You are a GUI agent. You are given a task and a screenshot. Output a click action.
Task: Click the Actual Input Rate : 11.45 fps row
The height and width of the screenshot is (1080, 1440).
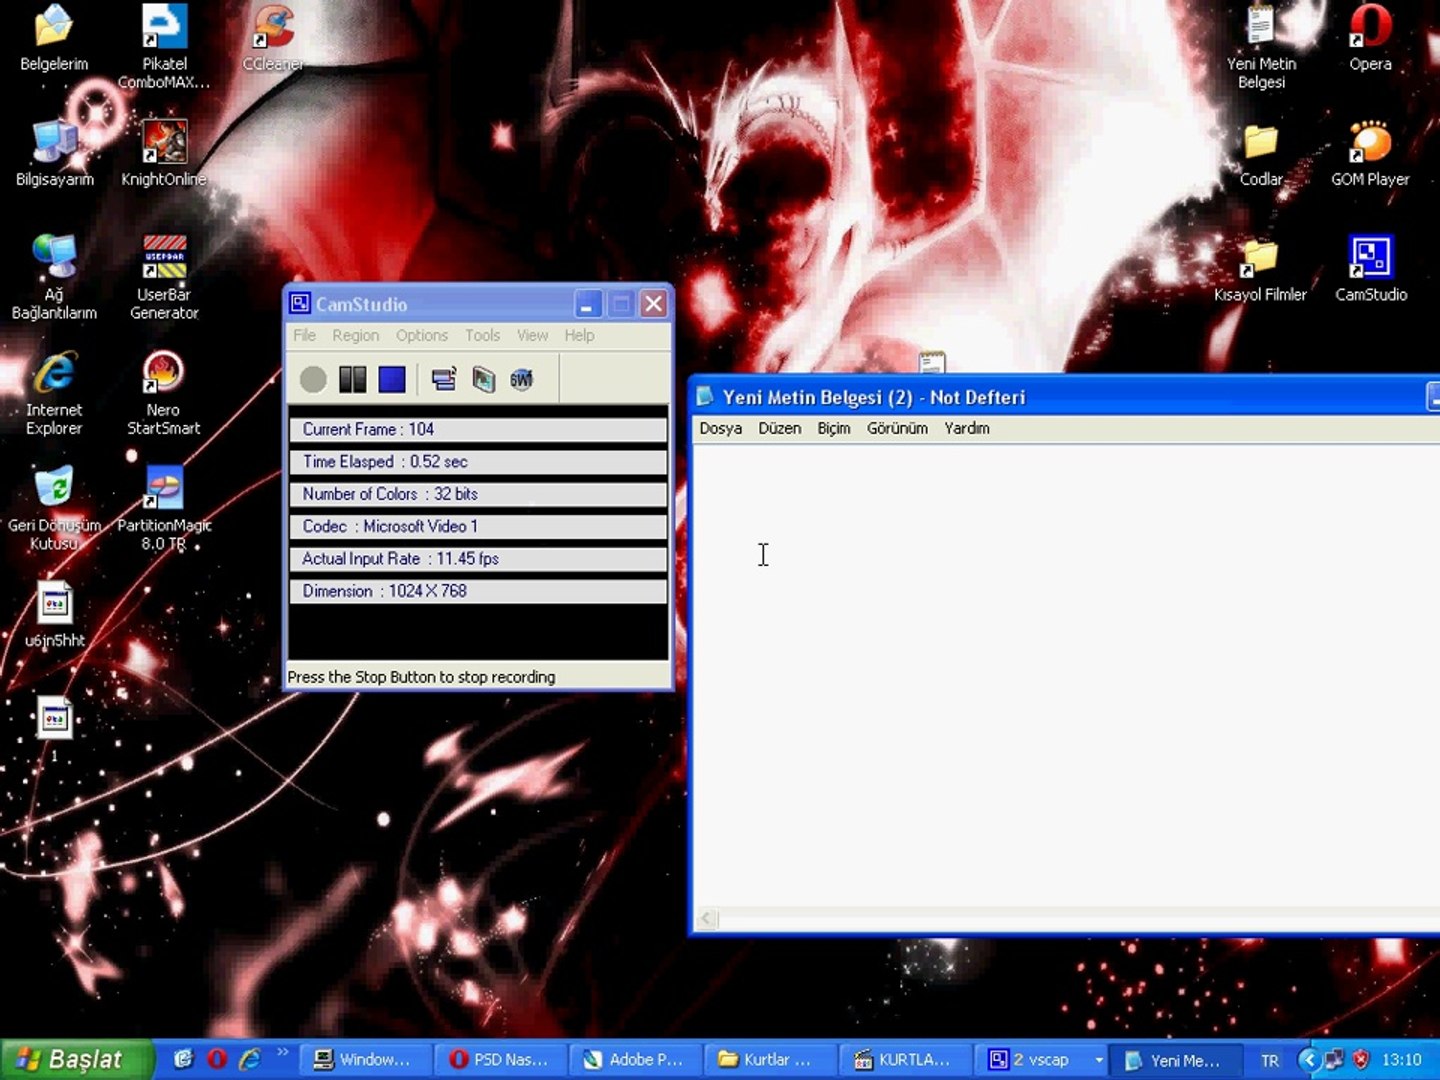tap(478, 558)
